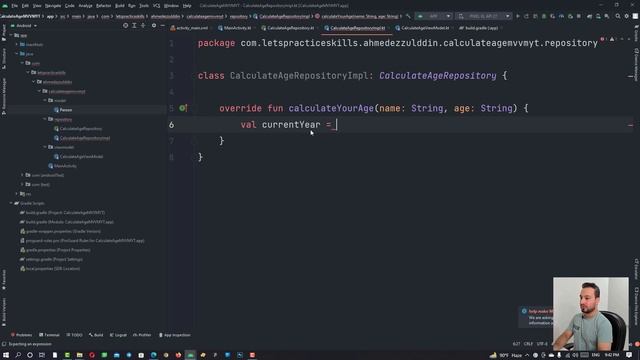Open the App Inspection tool window

tap(175, 335)
